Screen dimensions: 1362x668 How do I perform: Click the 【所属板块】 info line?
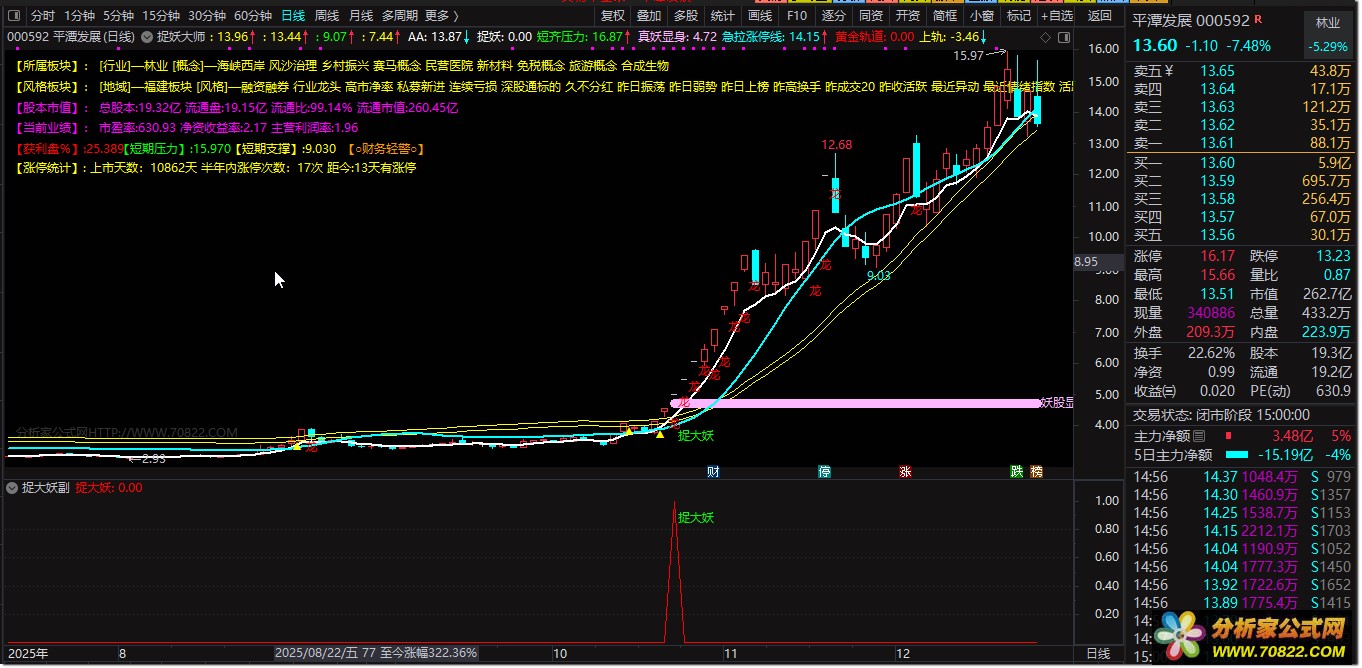(x=343, y=65)
